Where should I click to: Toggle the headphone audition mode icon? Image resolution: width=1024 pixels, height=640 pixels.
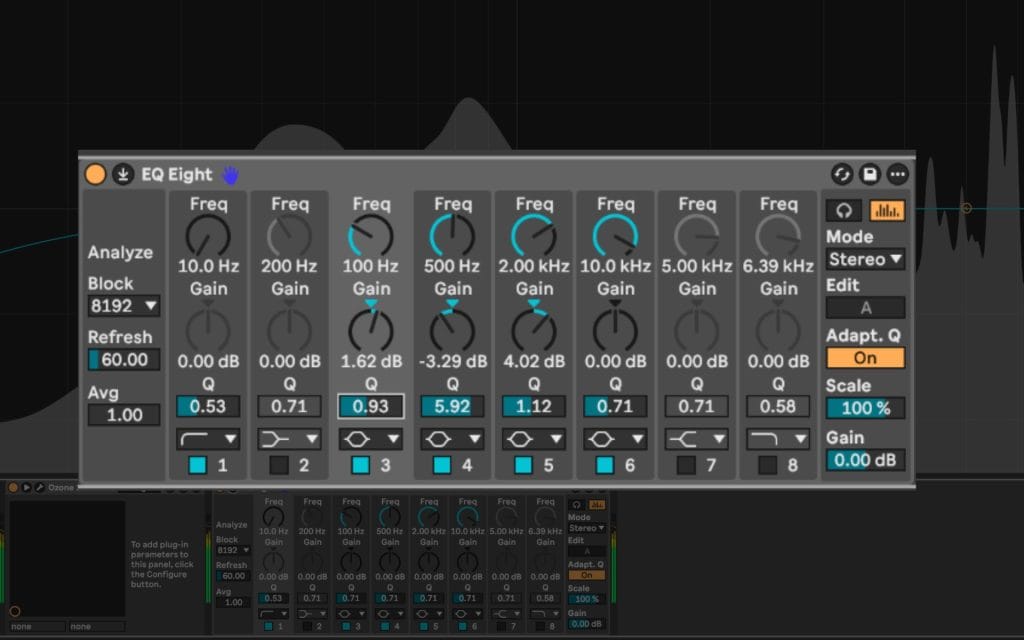[843, 211]
